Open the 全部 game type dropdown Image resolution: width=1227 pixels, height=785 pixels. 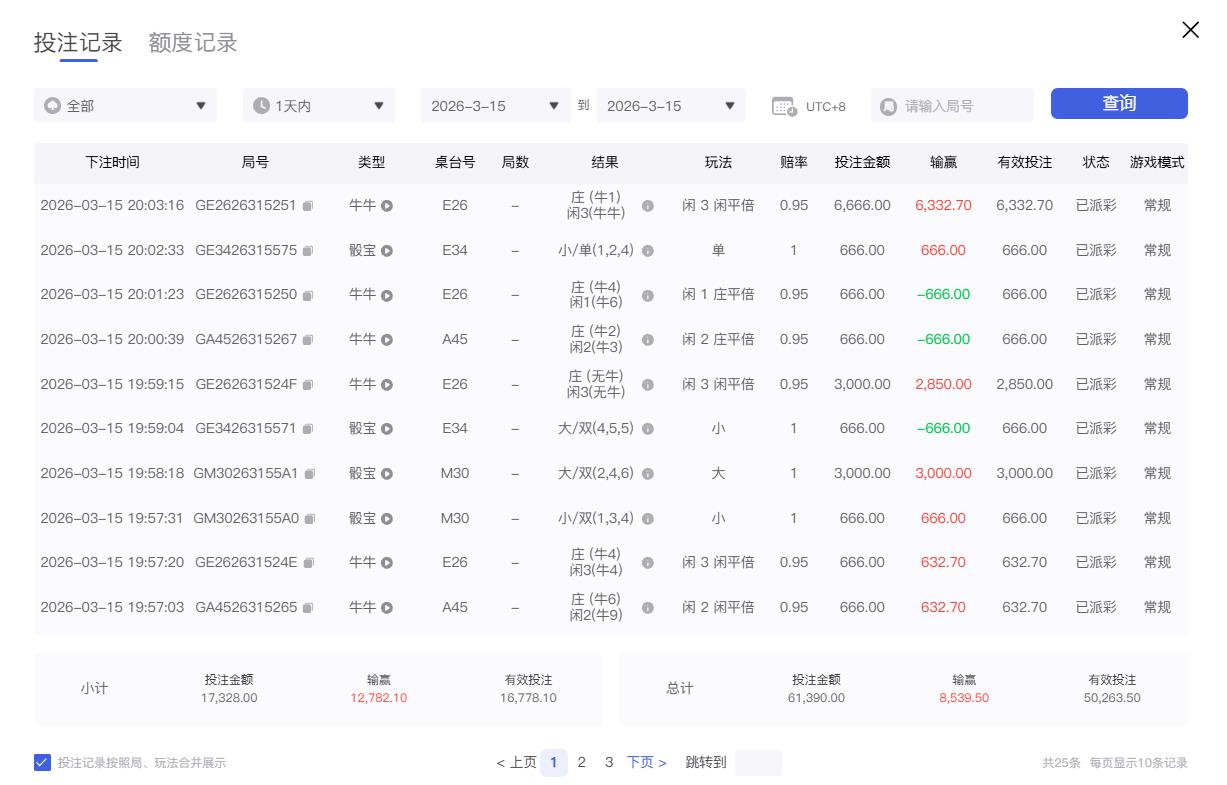125,104
